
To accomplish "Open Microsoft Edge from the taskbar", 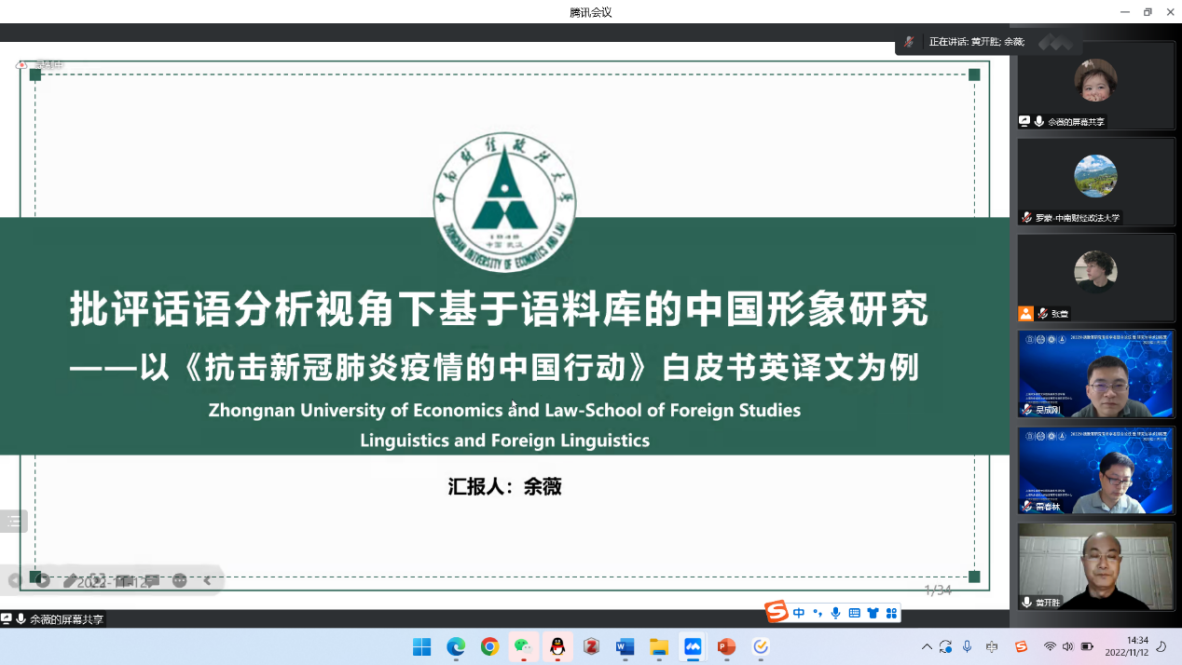I will pyautogui.click(x=456, y=647).
